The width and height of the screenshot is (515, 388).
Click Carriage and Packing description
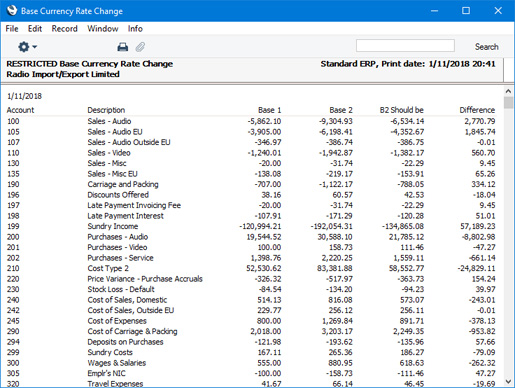pos(123,184)
